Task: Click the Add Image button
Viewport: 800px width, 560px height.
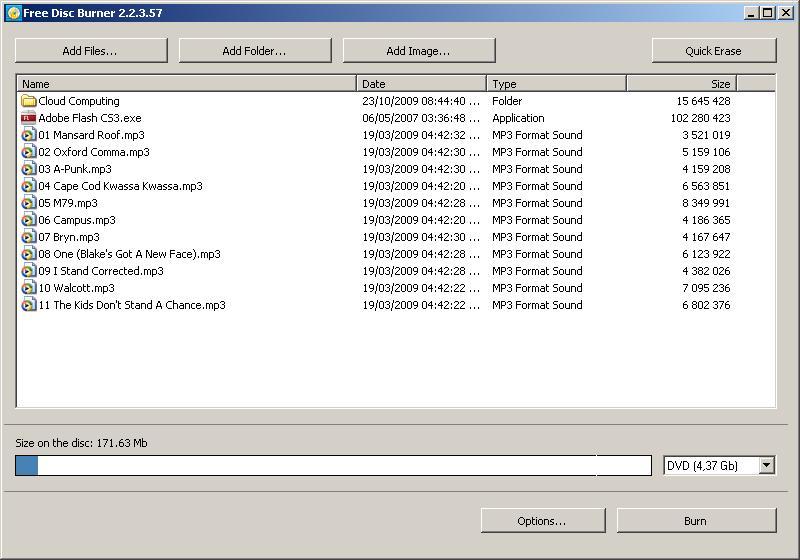Action: [418, 50]
